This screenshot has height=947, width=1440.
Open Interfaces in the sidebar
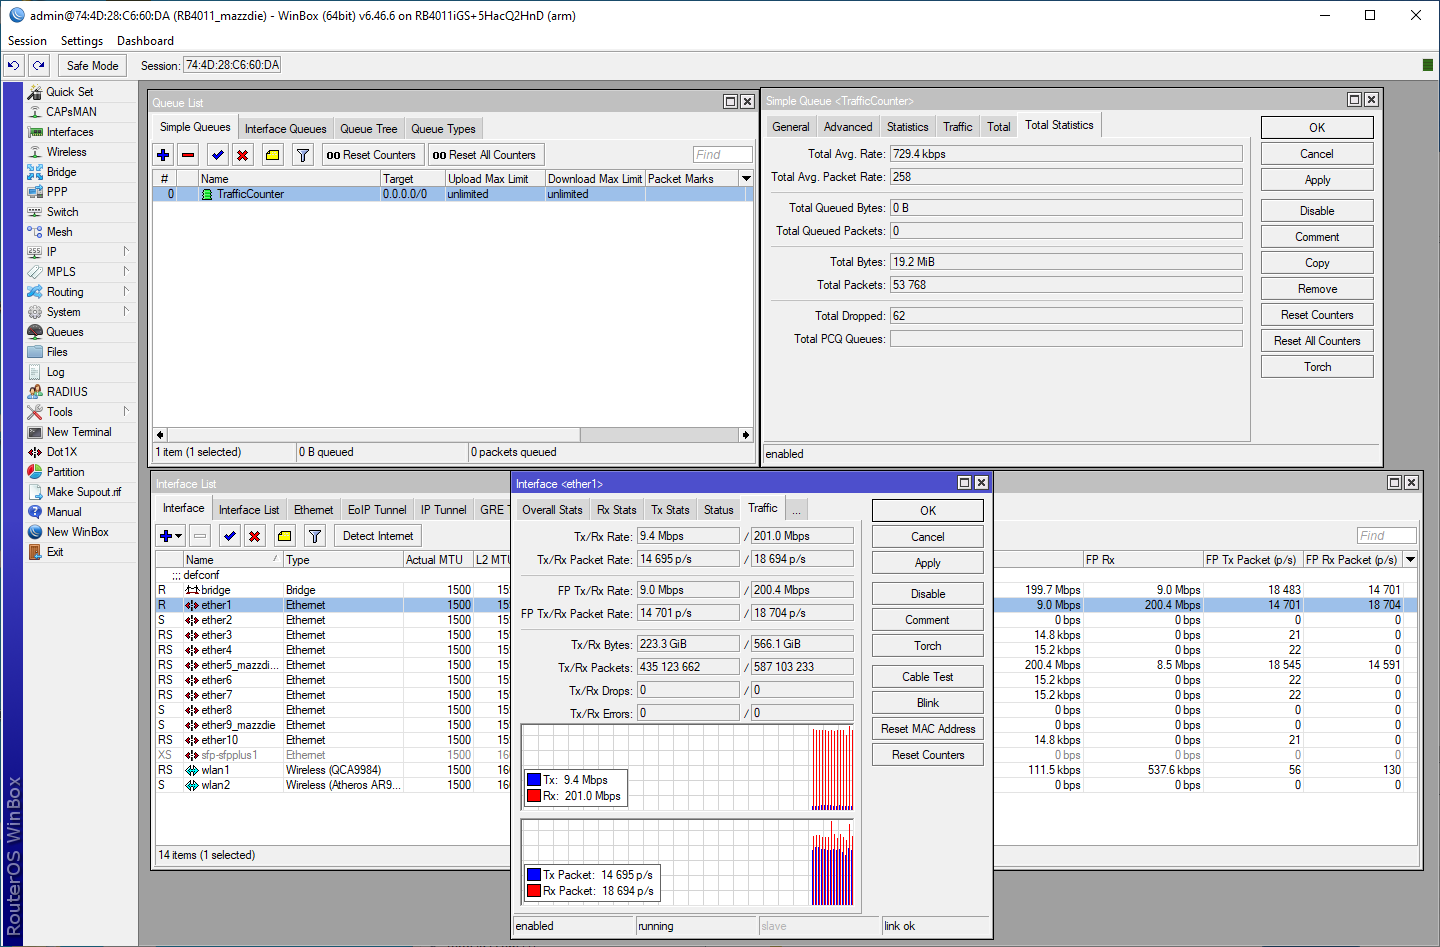[x=70, y=132]
